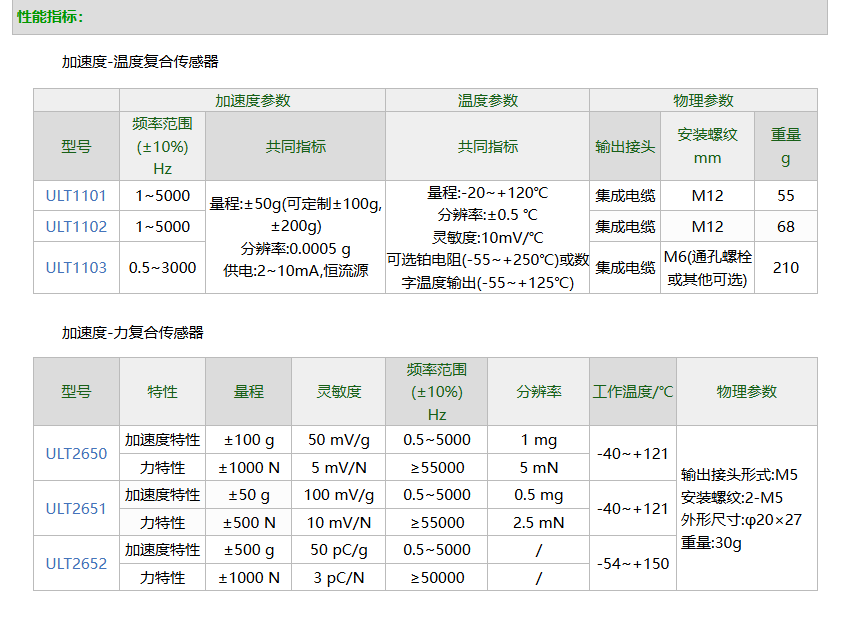Open the ULT2651 model link

point(76,509)
